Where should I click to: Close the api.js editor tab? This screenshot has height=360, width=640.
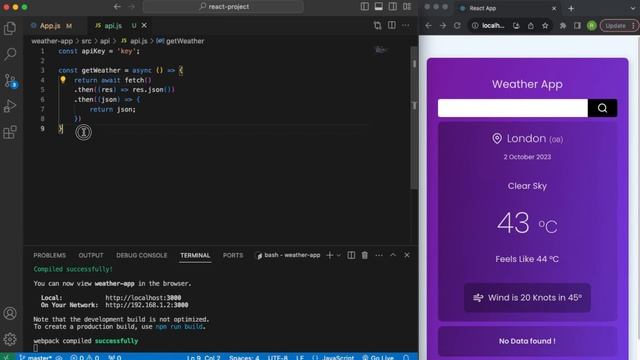pyautogui.click(x=144, y=25)
